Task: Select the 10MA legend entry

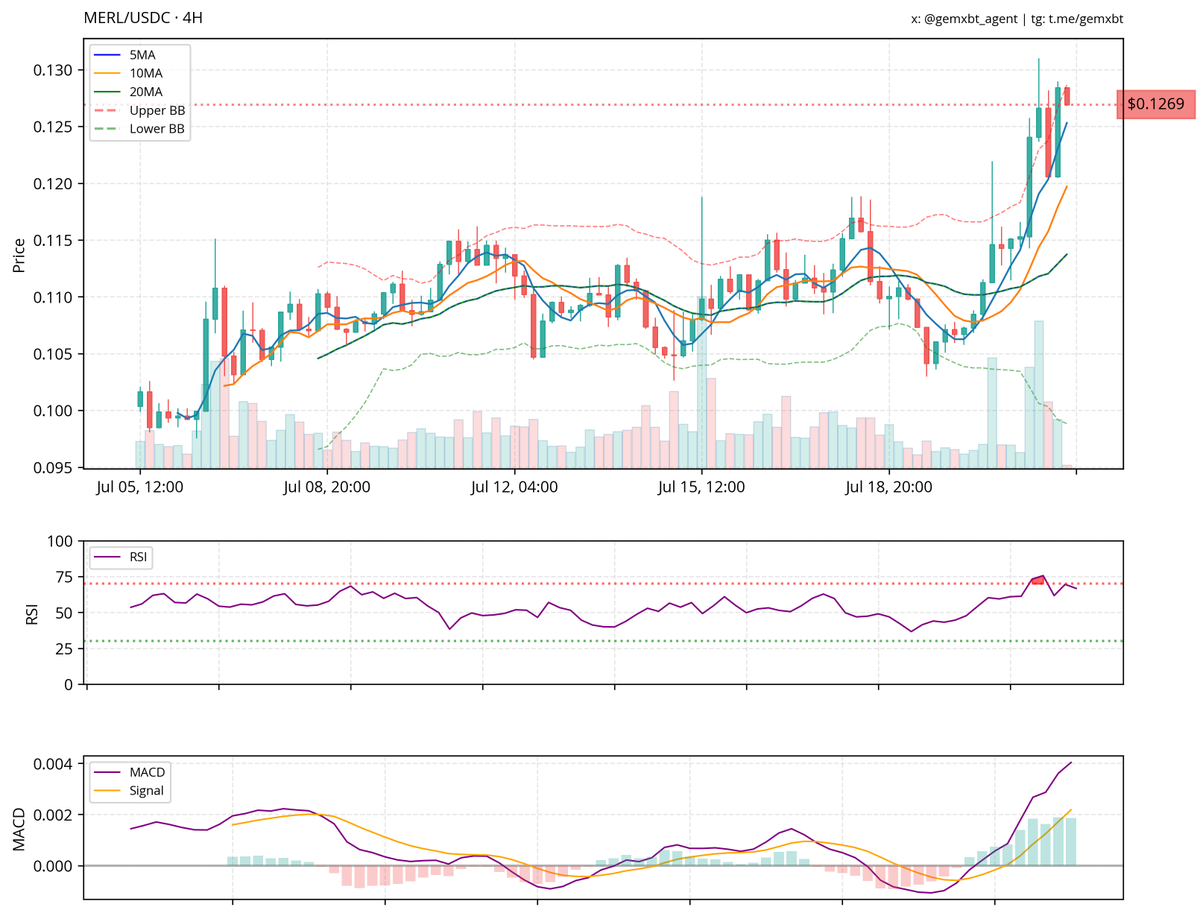Action: pyautogui.click(x=128, y=73)
